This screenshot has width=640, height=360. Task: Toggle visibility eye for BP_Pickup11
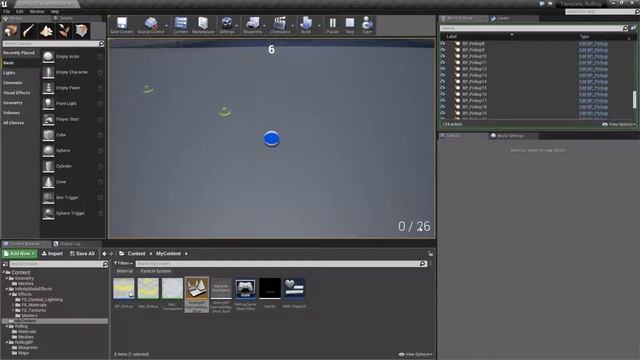(x=443, y=62)
